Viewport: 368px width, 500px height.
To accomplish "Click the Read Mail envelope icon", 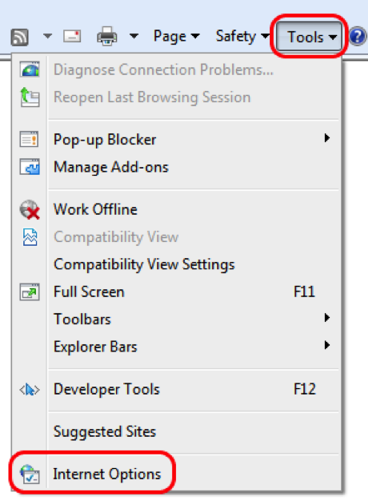I will [72, 36].
